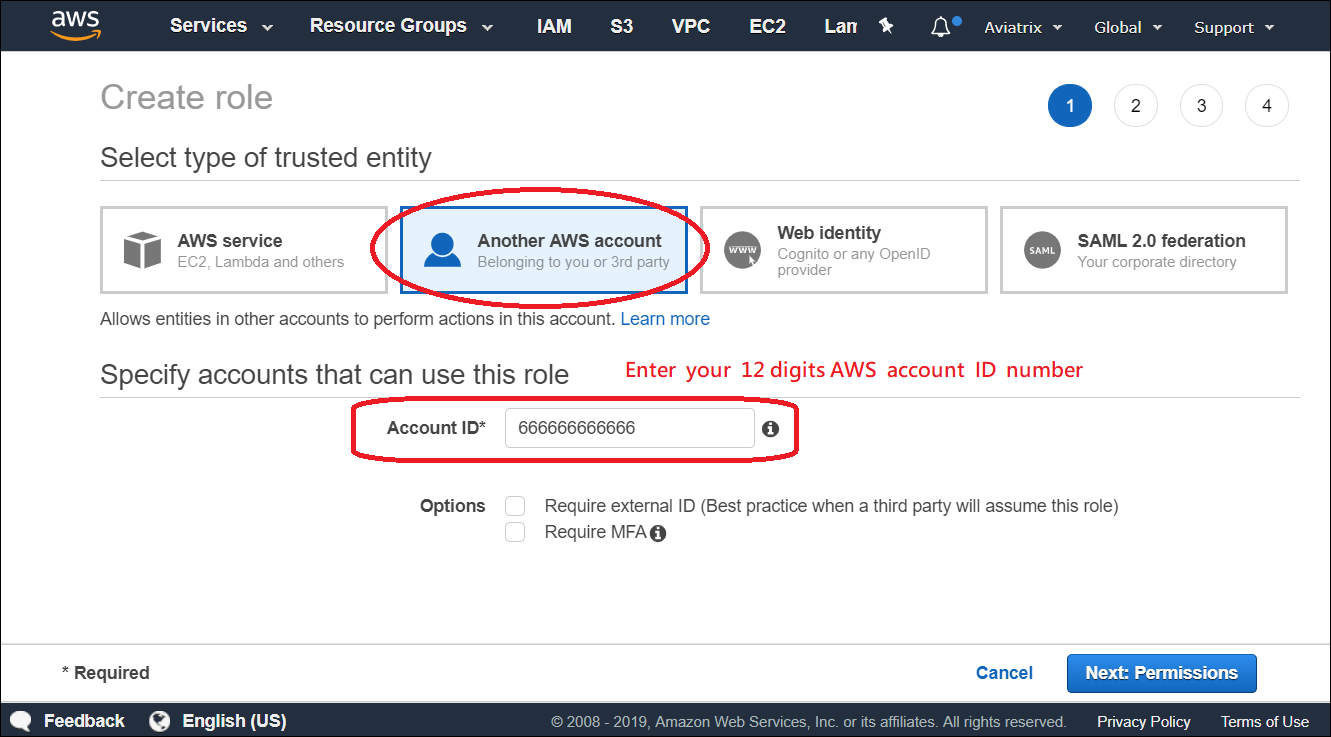
Task: Click the Next: Permissions button
Action: pyautogui.click(x=1161, y=673)
